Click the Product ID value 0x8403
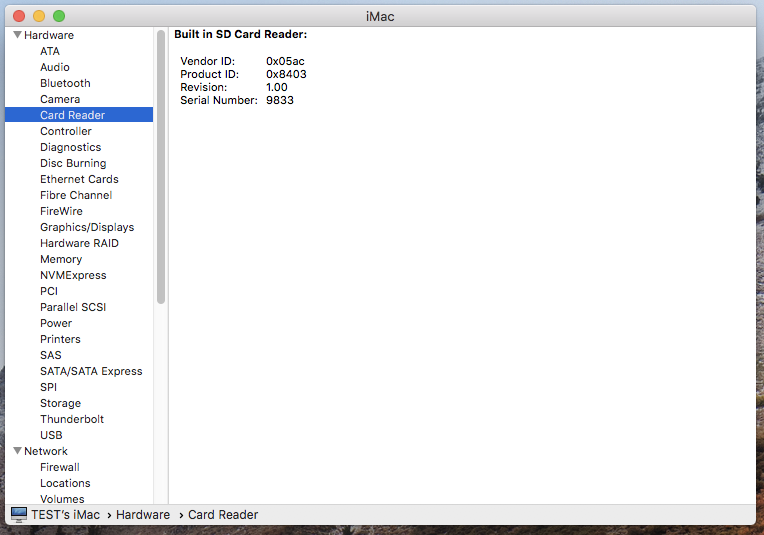The width and height of the screenshot is (764, 535). pos(286,74)
